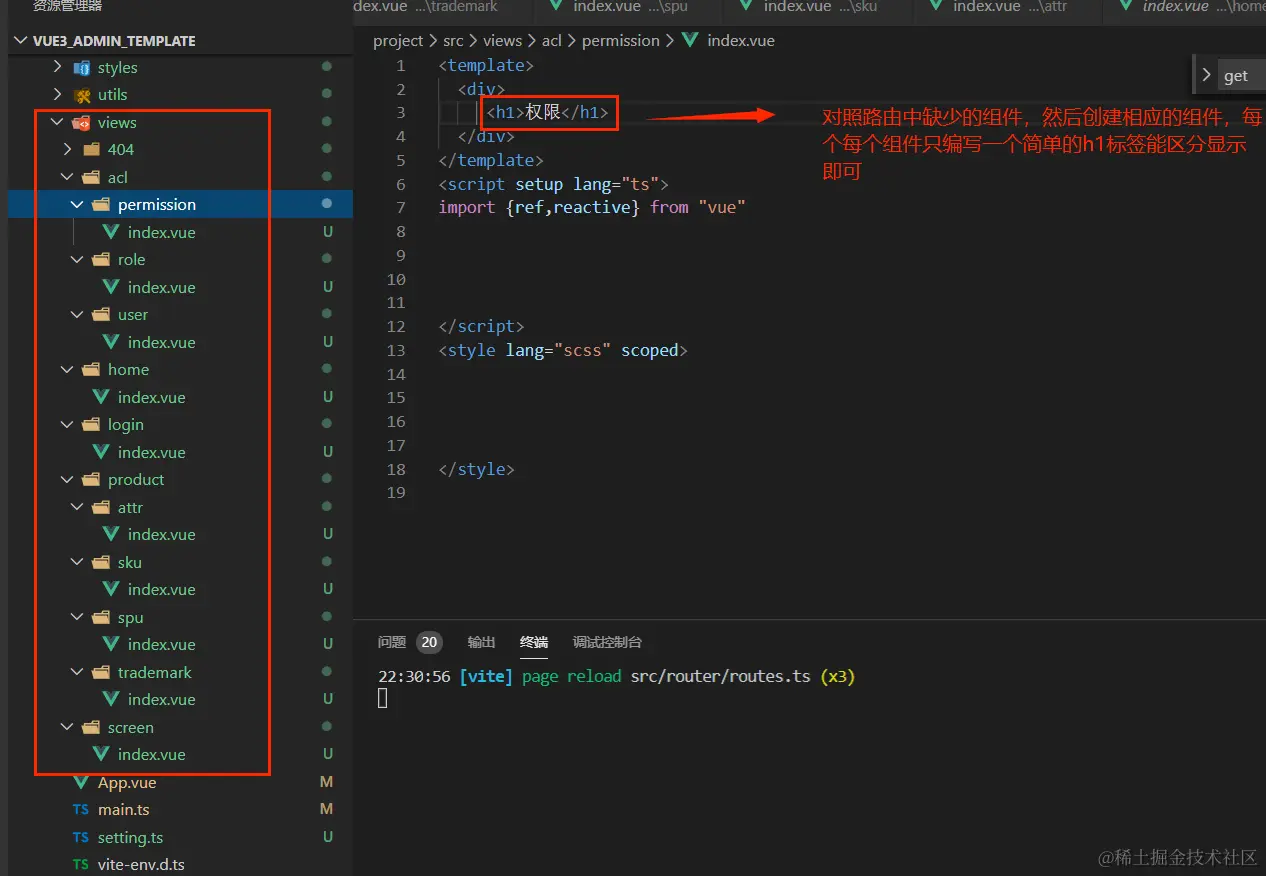1266x876 pixels.
Task: Click the 404 folder icon
Action: point(92,149)
